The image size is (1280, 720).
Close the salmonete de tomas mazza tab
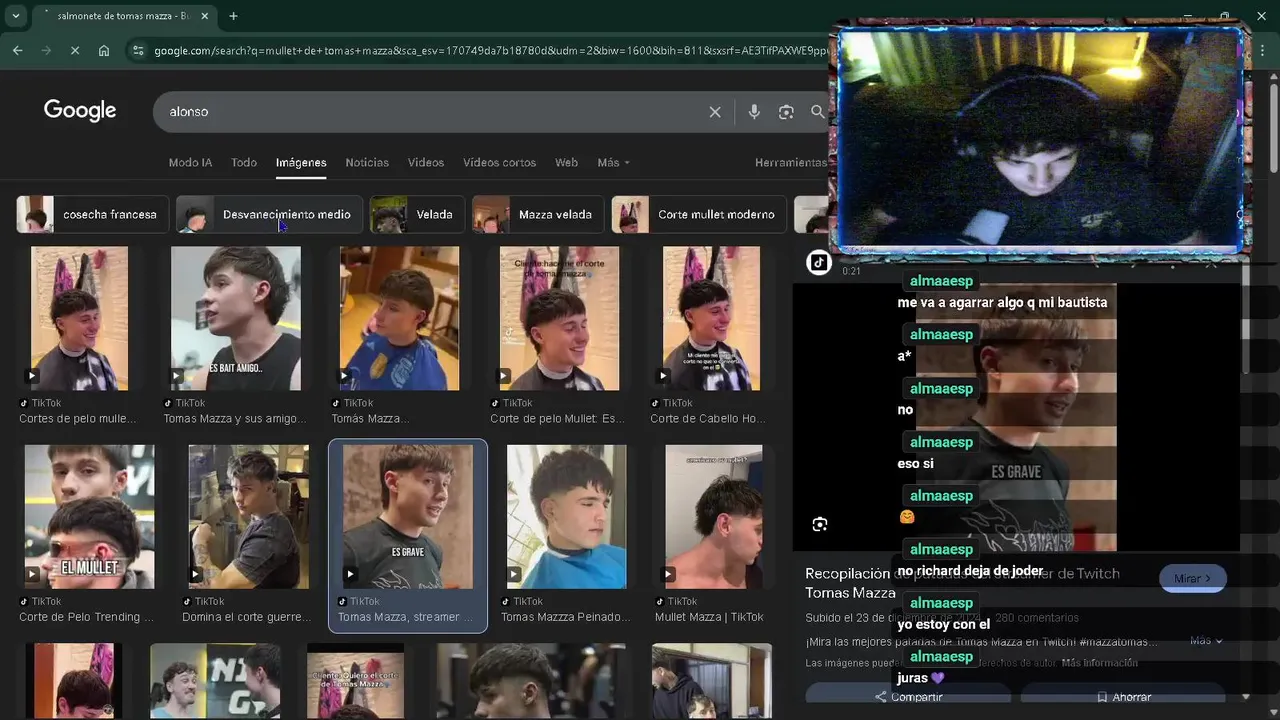(x=205, y=16)
